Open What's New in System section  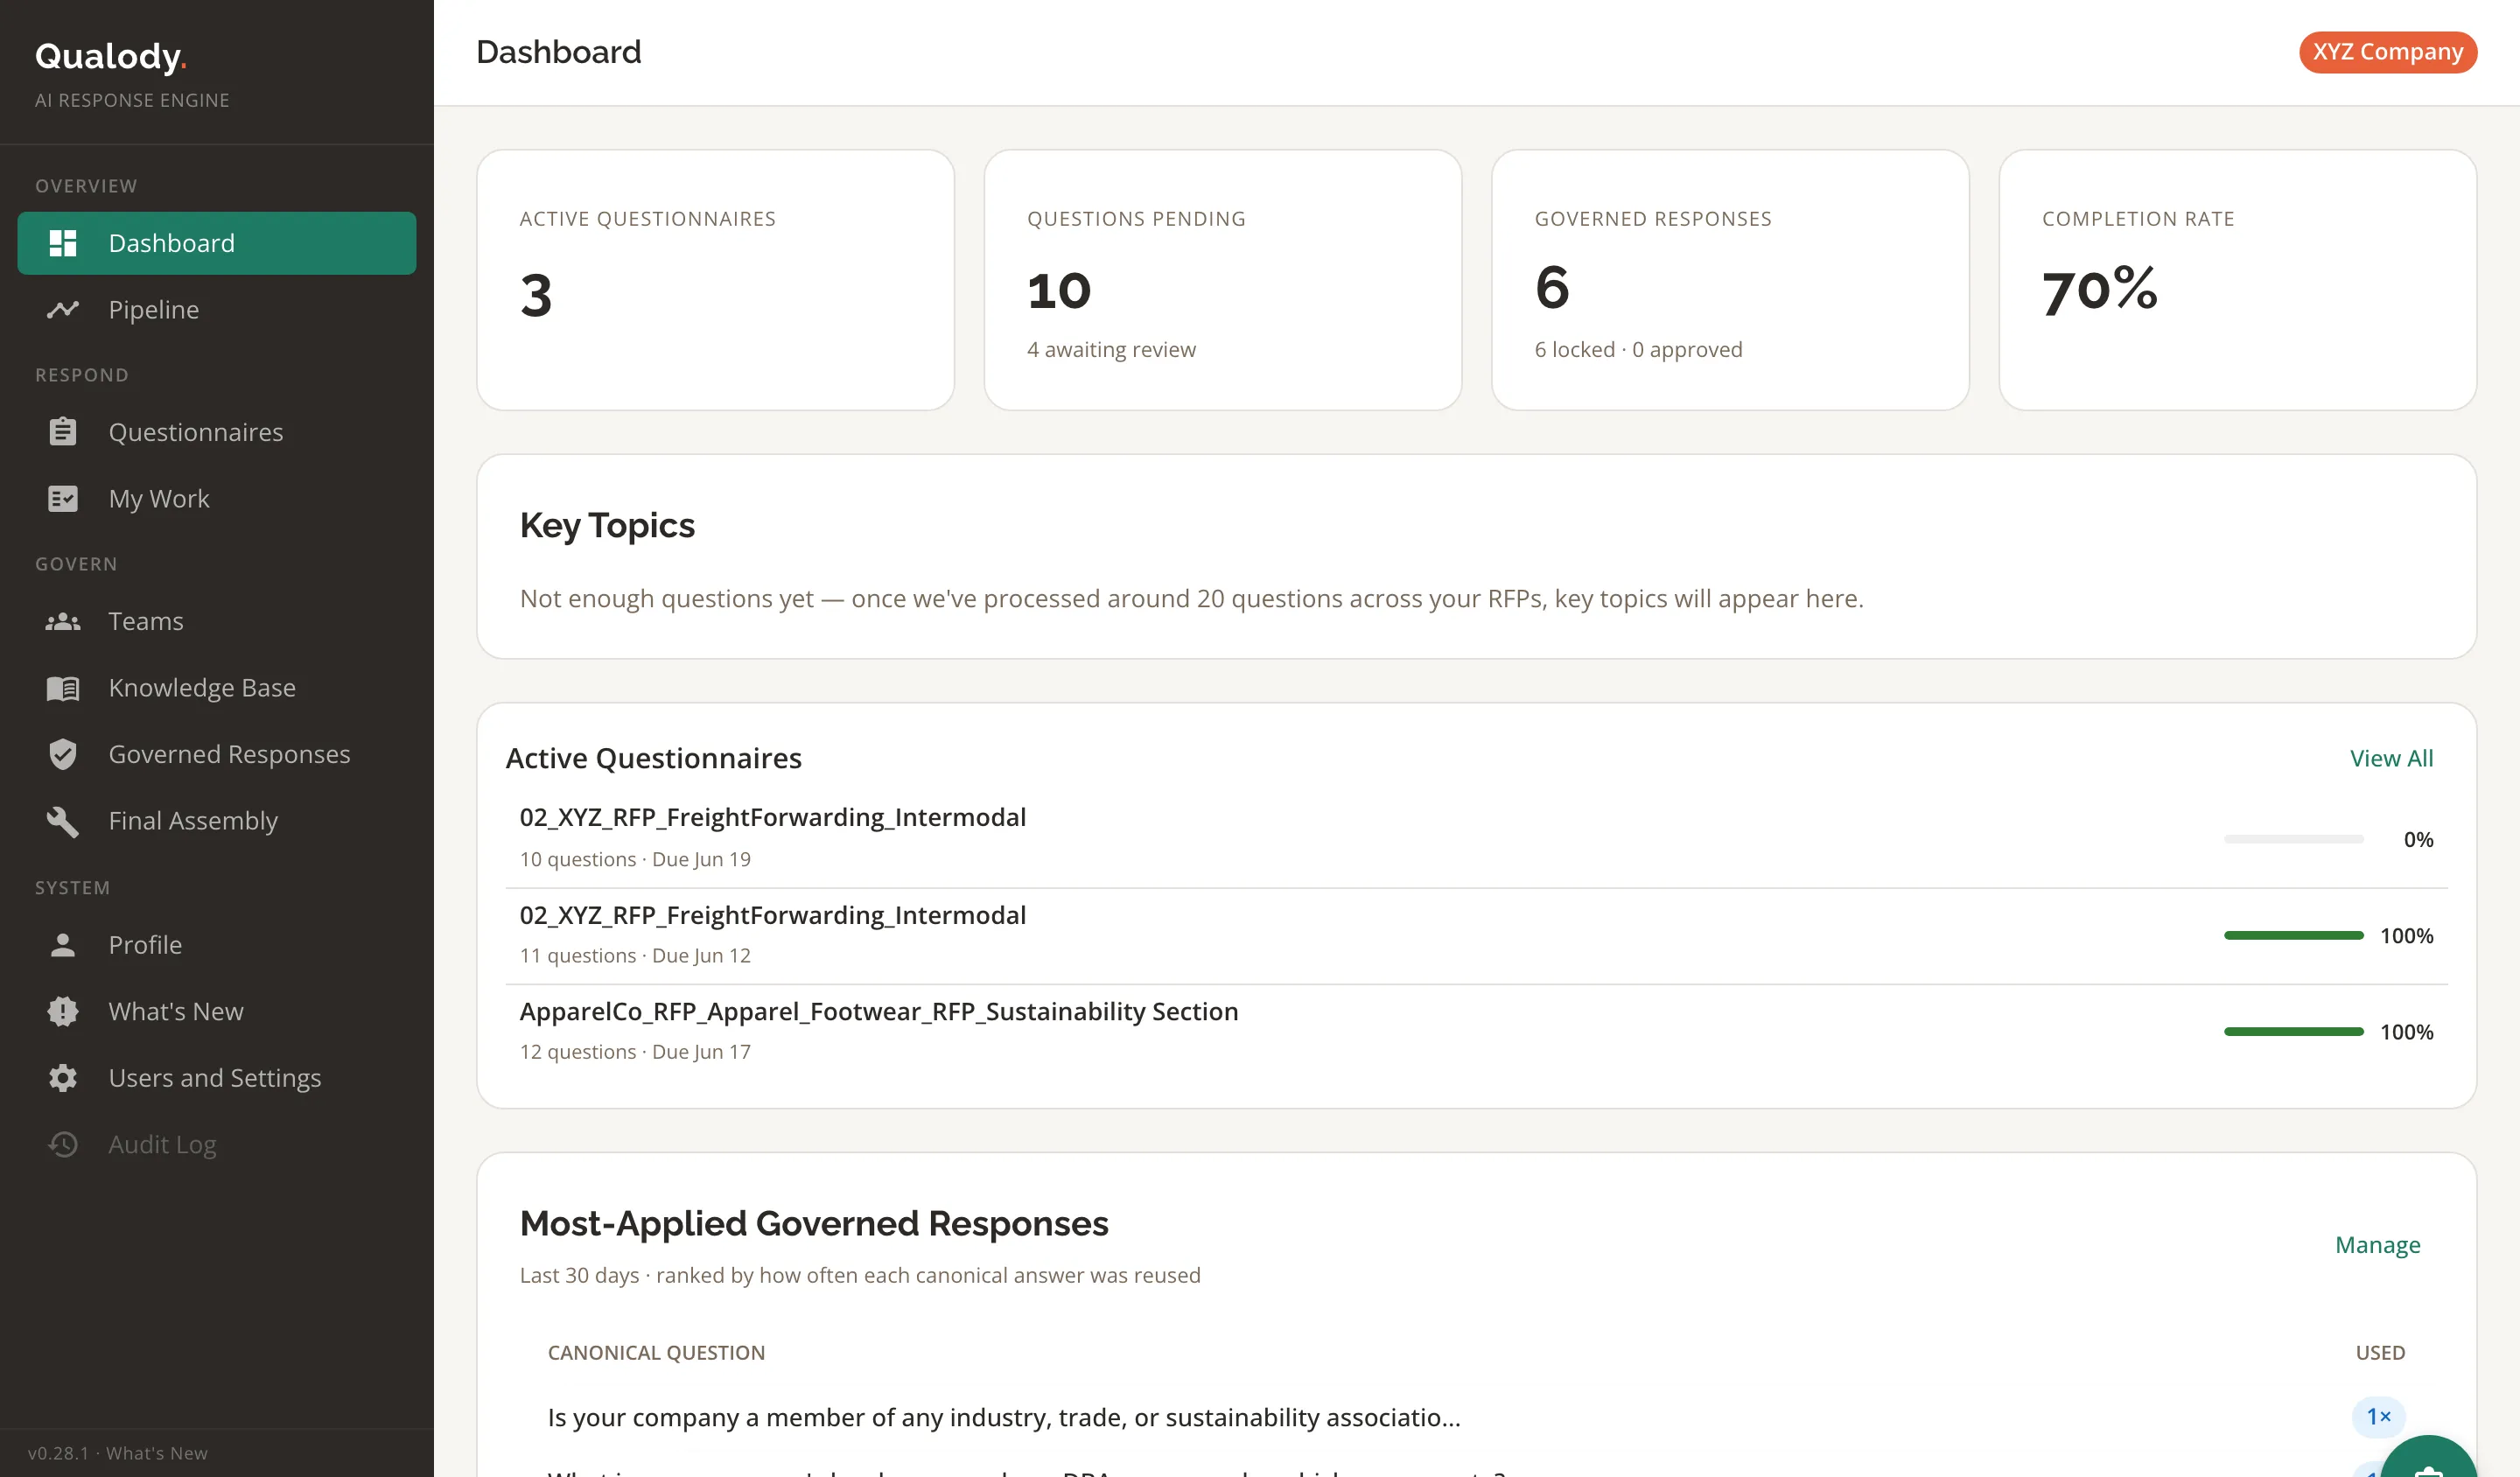(x=217, y=1011)
